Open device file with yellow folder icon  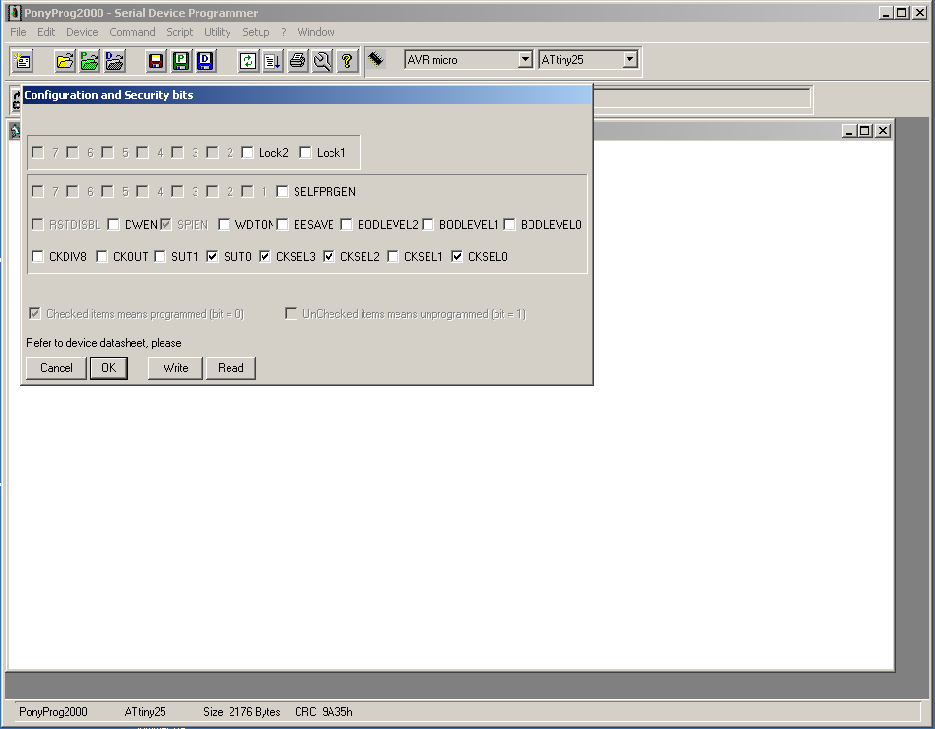point(65,61)
